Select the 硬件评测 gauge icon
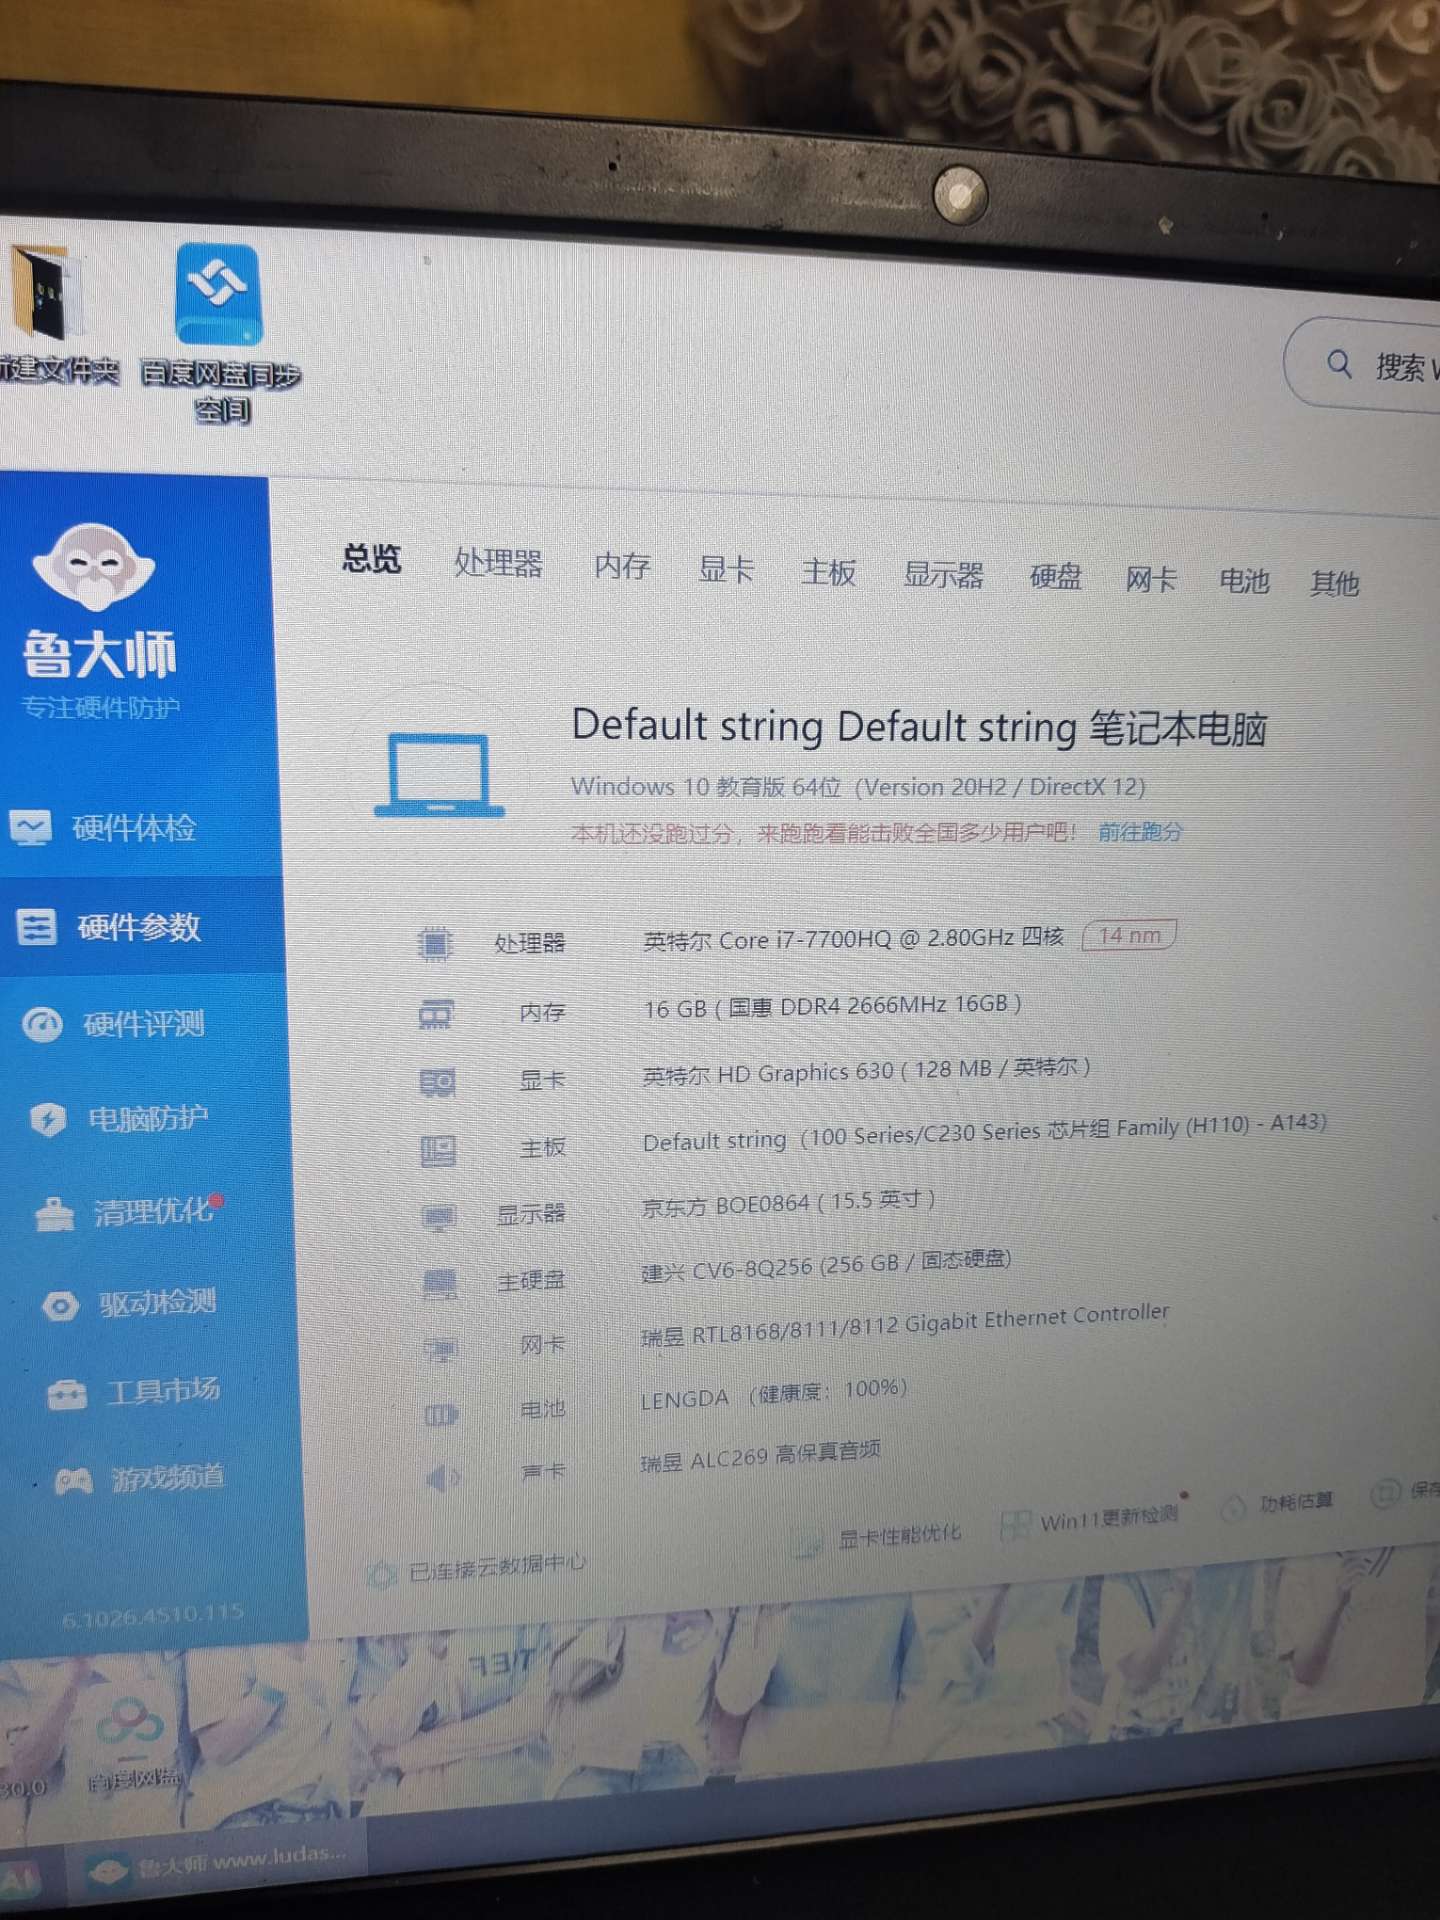This screenshot has width=1440, height=1920. (x=42, y=1024)
